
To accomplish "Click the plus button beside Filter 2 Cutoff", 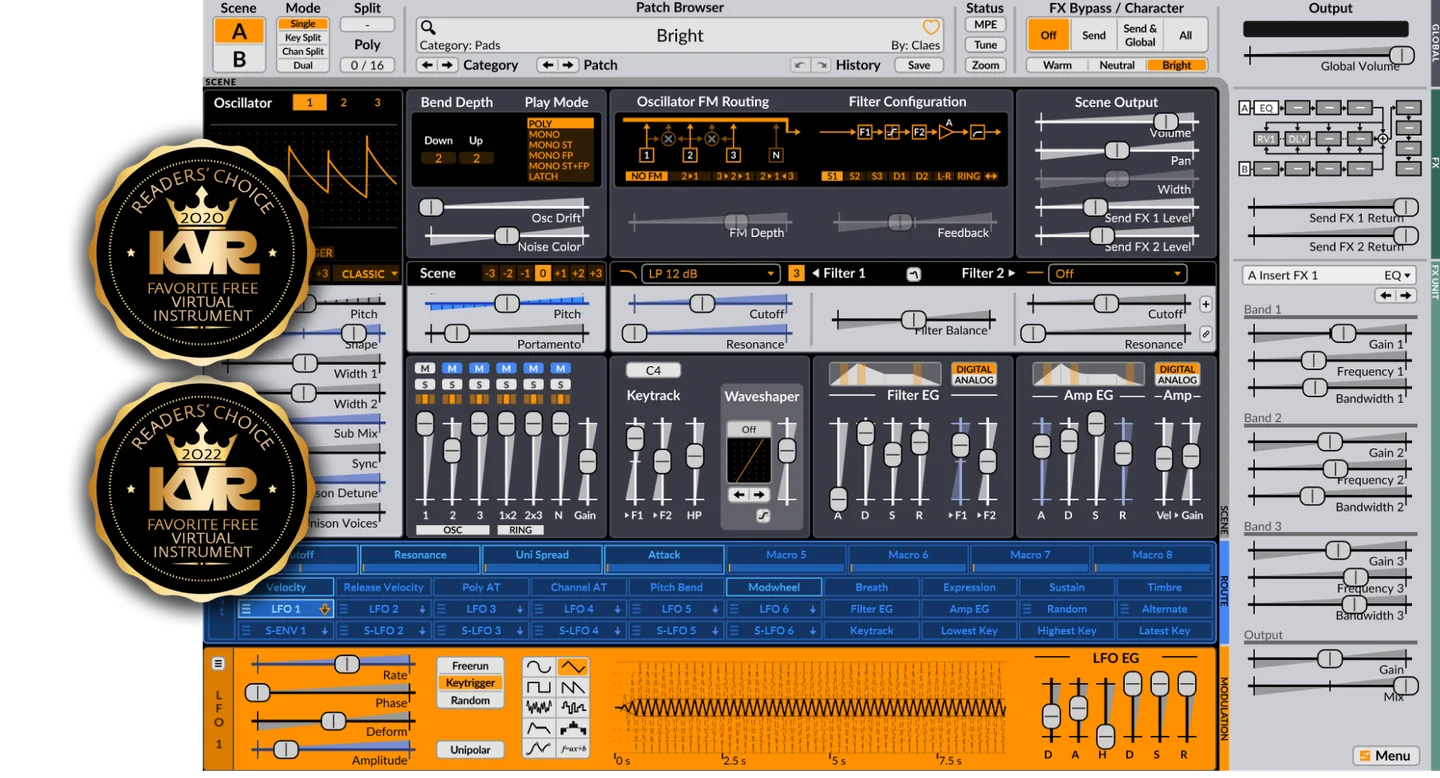I will (x=1206, y=304).
